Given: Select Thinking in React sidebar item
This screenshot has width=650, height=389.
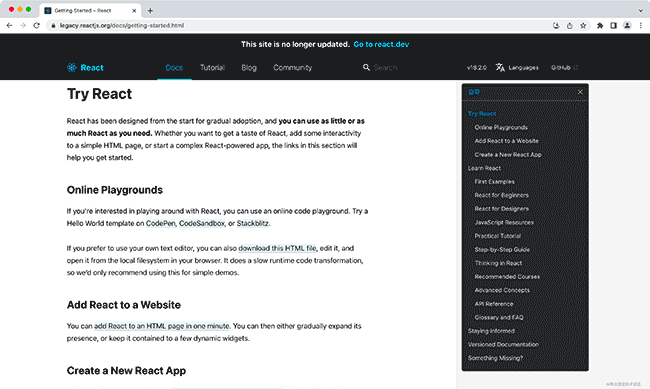Looking at the screenshot, I should [x=498, y=263].
